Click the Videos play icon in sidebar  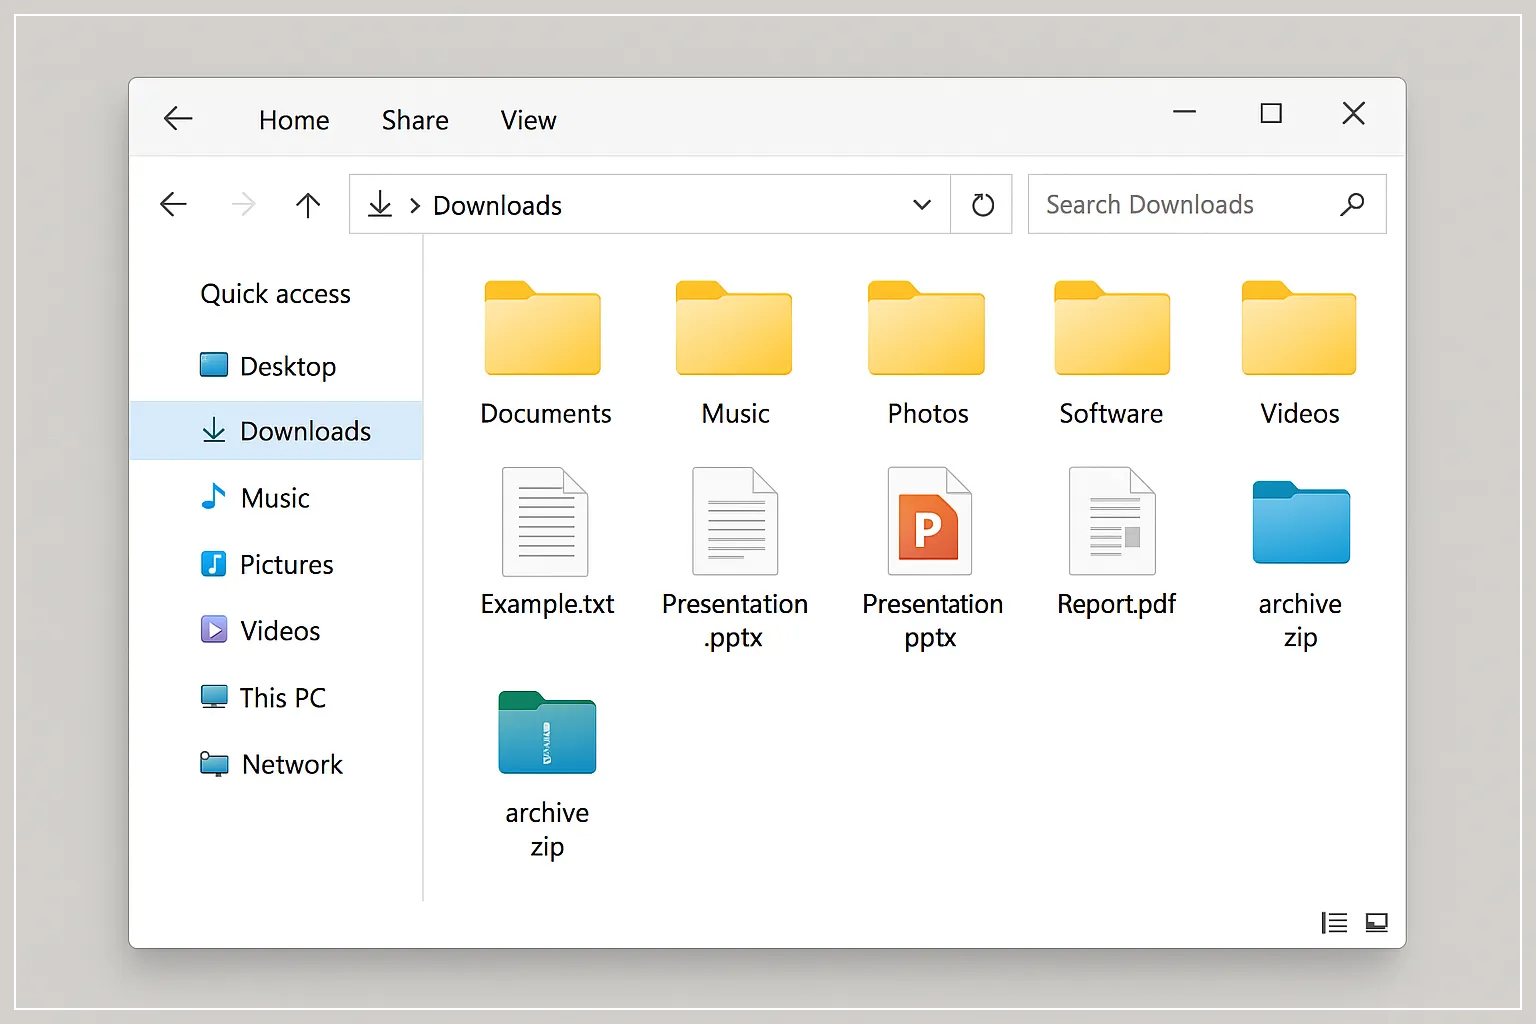[213, 630]
